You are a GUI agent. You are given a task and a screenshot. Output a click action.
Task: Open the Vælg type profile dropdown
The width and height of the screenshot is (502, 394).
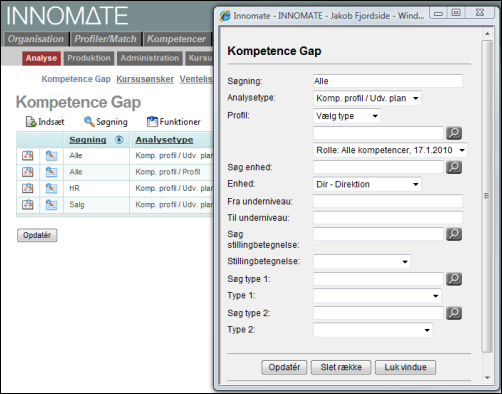tap(347, 116)
